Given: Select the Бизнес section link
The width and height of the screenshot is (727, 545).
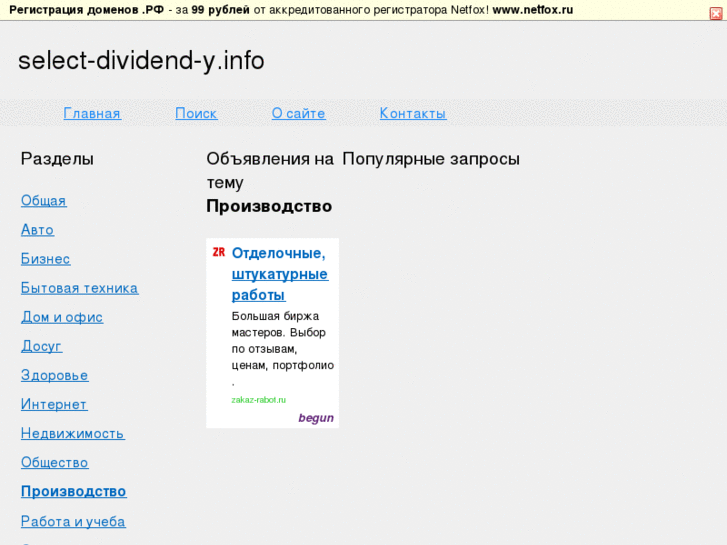Looking at the screenshot, I should tap(45, 259).
